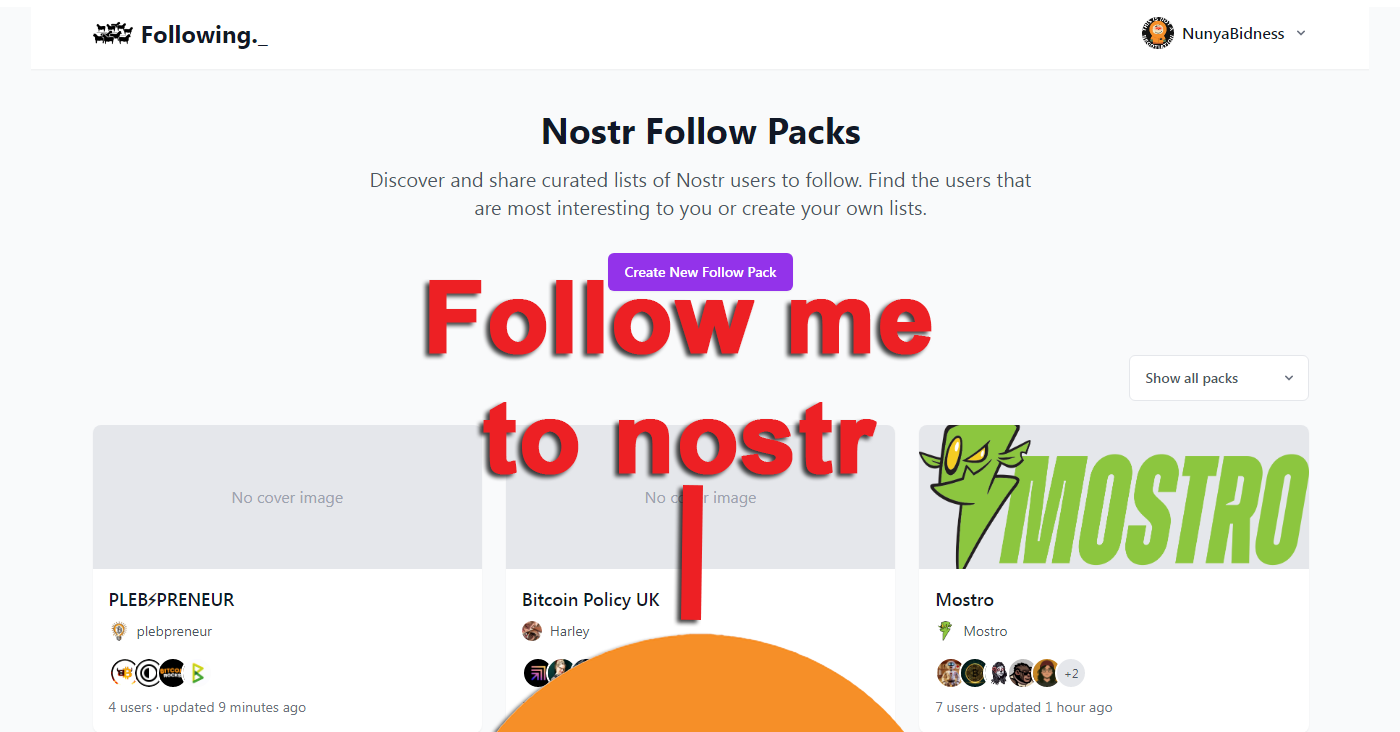Click the Following._ logo icon
1400x732 pixels.
(x=113, y=35)
